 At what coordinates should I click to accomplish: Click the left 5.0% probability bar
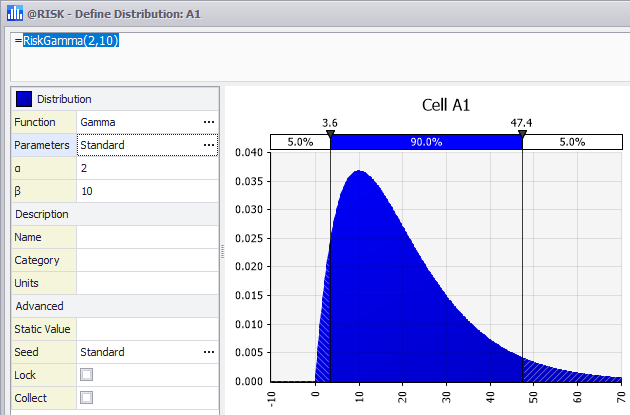[x=300, y=142]
